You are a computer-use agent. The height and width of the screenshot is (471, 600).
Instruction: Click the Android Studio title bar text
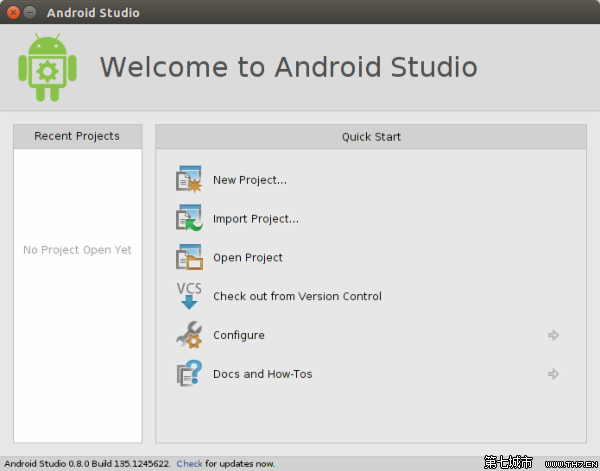(x=93, y=13)
